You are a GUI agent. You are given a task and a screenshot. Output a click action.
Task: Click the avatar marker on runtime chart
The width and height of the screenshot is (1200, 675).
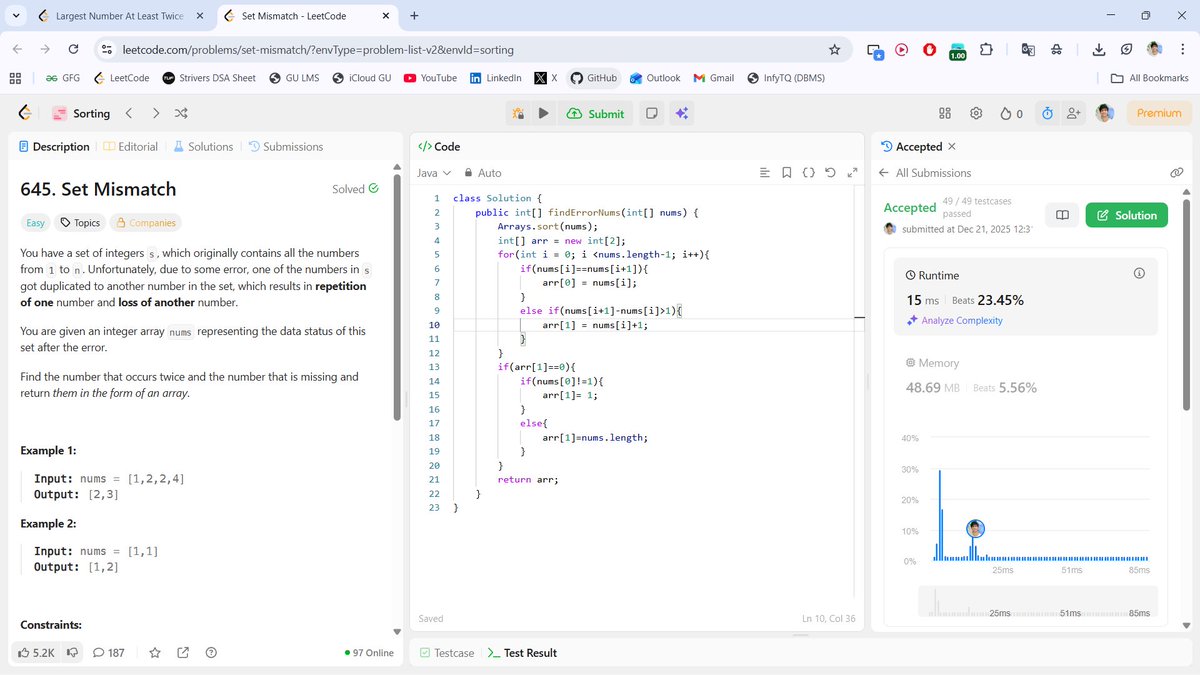tap(976, 528)
